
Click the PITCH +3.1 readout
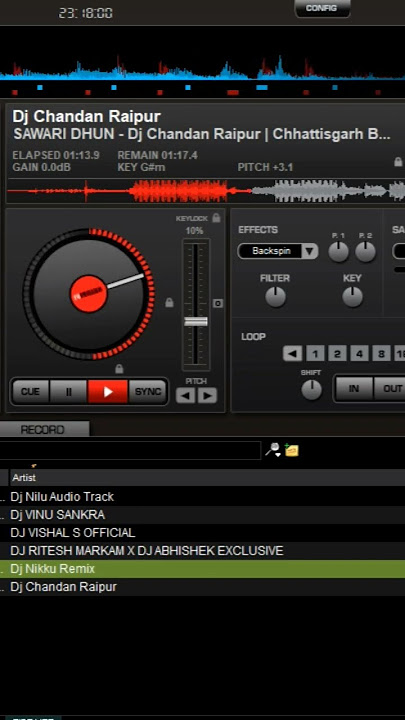(x=265, y=167)
